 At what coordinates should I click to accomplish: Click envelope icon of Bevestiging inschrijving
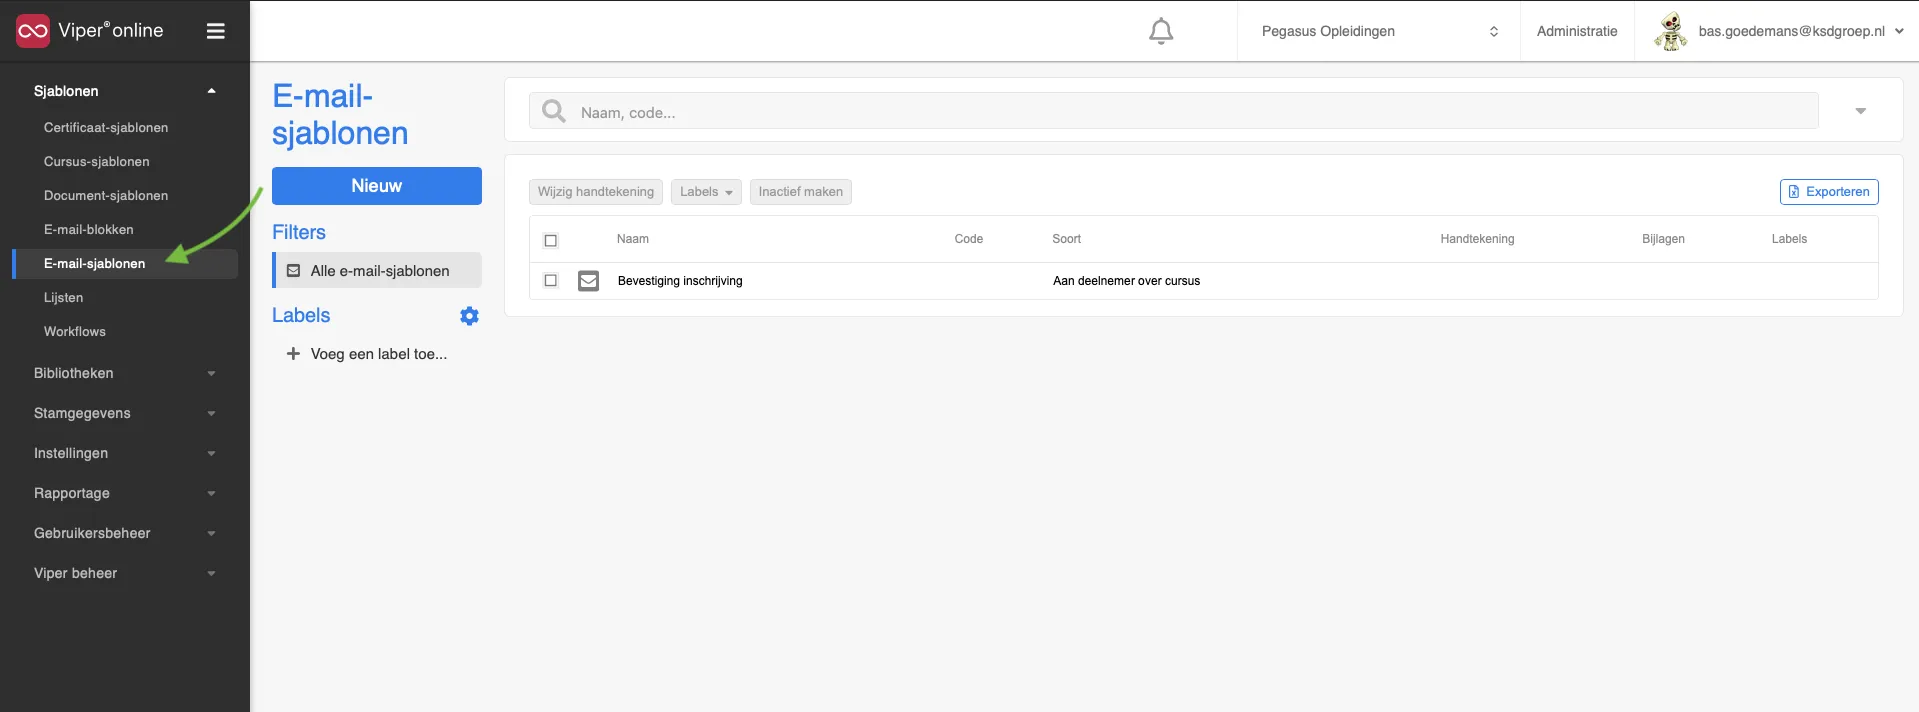(589, 281)
